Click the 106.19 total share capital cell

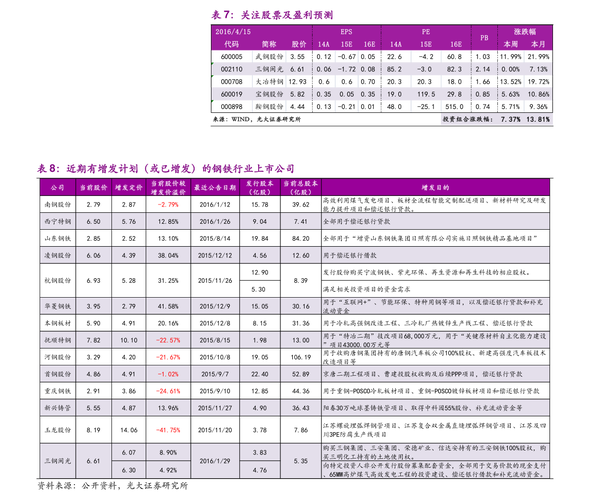(x=301, y=357)
